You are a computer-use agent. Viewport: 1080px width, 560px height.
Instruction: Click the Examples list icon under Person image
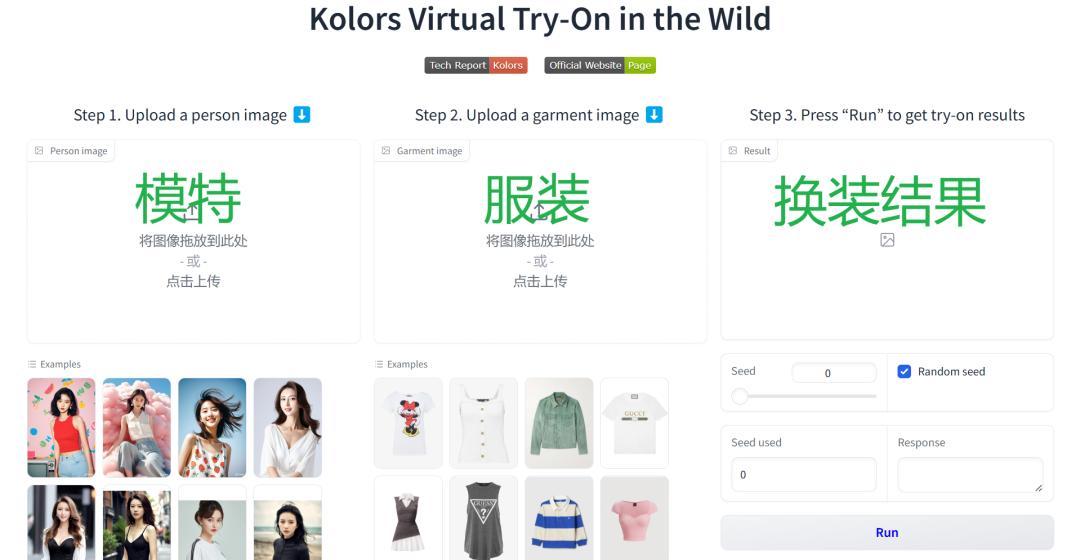coord(32,364)
